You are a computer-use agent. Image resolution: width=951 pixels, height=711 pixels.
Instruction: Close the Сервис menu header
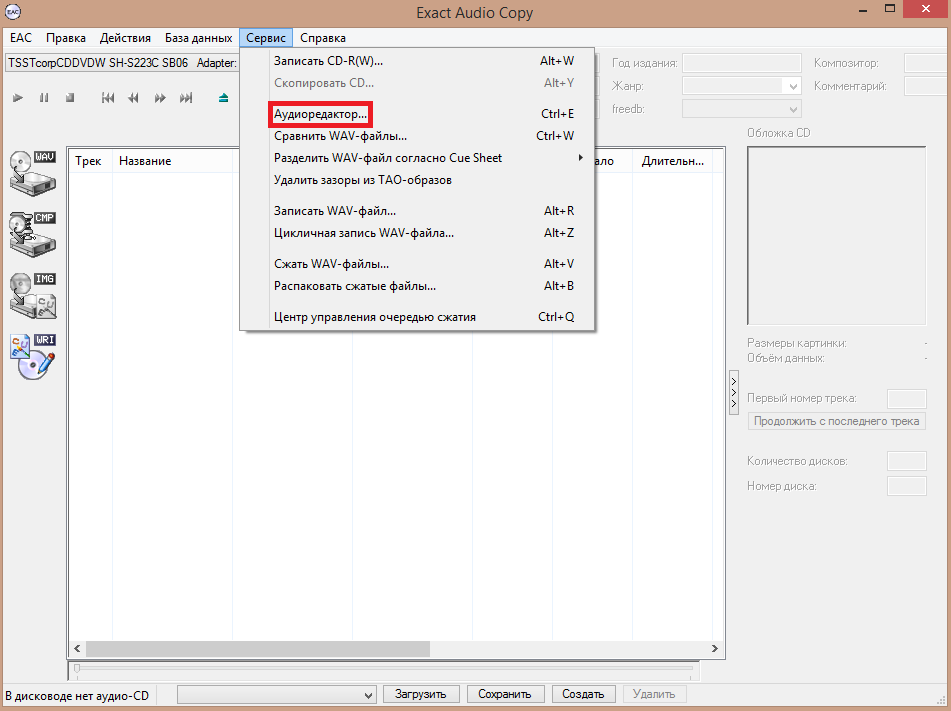coord(266,38)
